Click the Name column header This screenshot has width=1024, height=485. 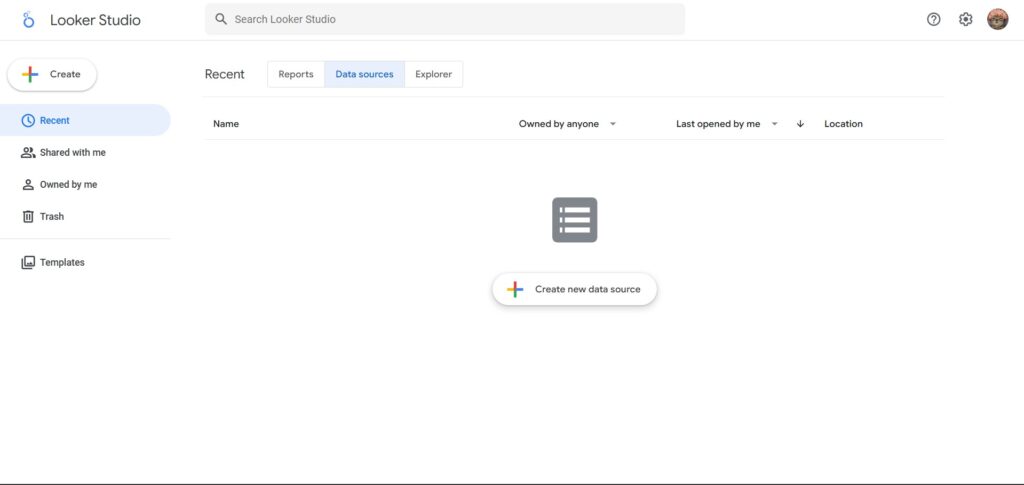226,124
